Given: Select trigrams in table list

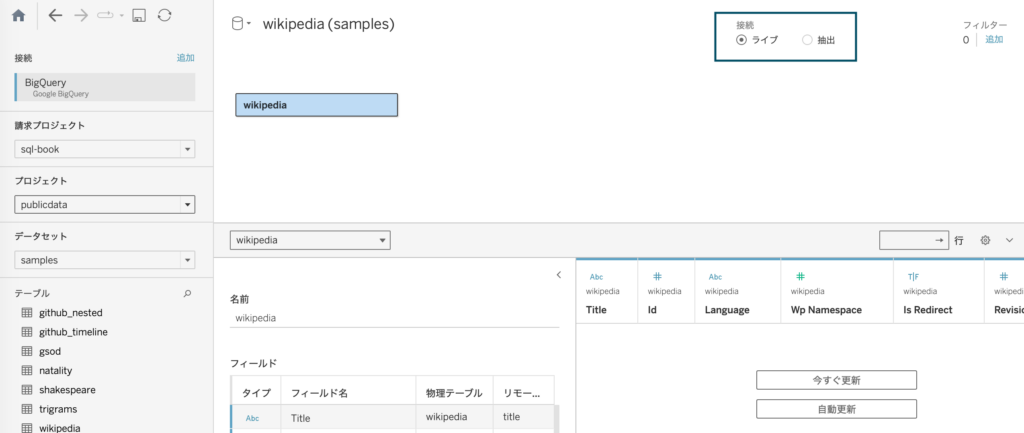Looking at the screenshot, I should 58,409.
